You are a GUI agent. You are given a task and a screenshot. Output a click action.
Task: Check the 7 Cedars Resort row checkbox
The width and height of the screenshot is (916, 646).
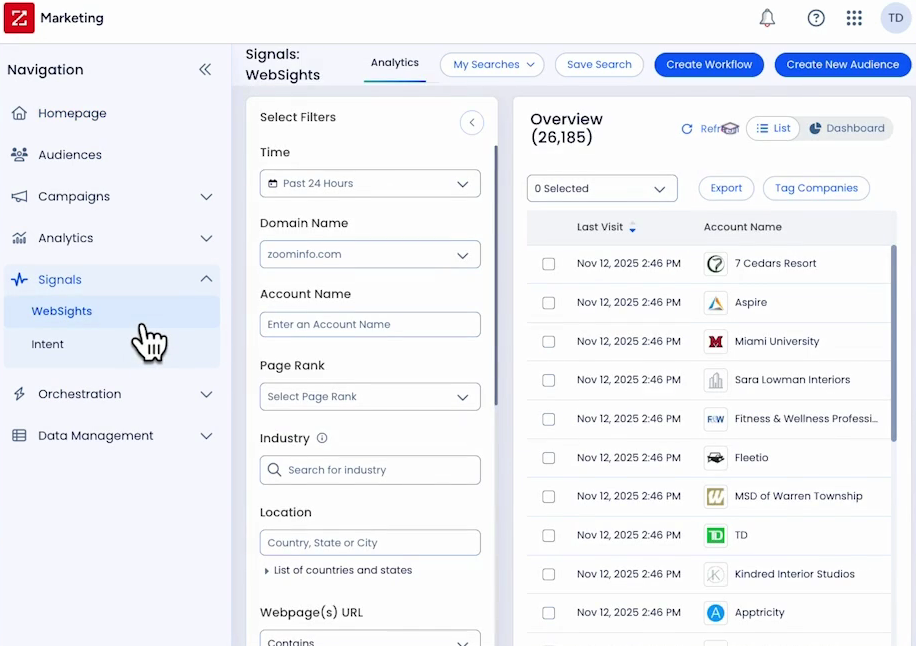[548, 264]
